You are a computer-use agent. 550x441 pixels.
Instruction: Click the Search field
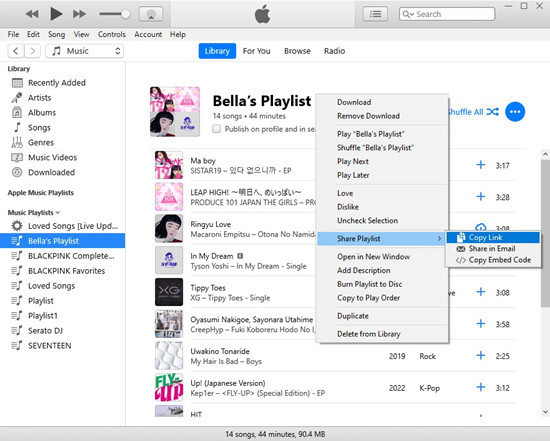pos(447,14)
